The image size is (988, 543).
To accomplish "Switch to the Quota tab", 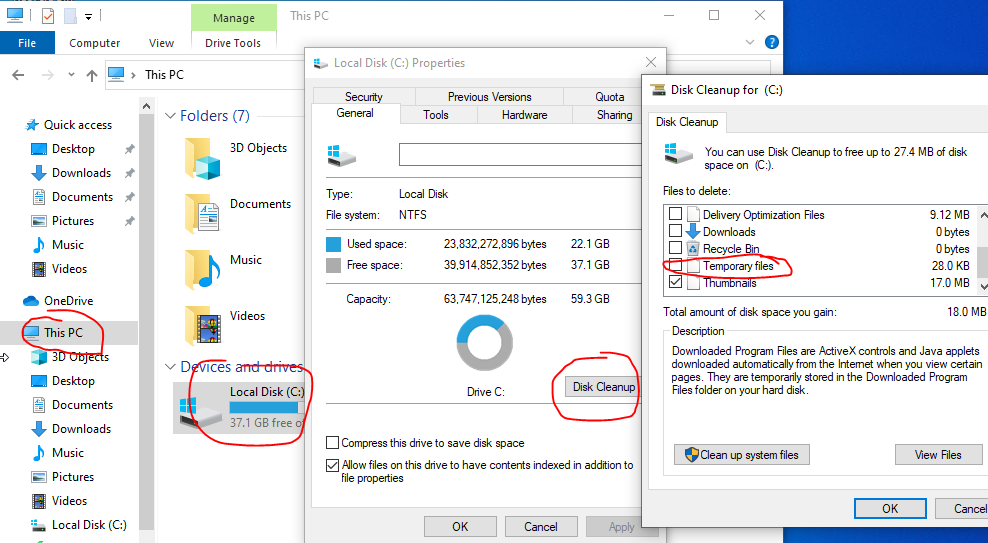I will [x=610, y=96].
